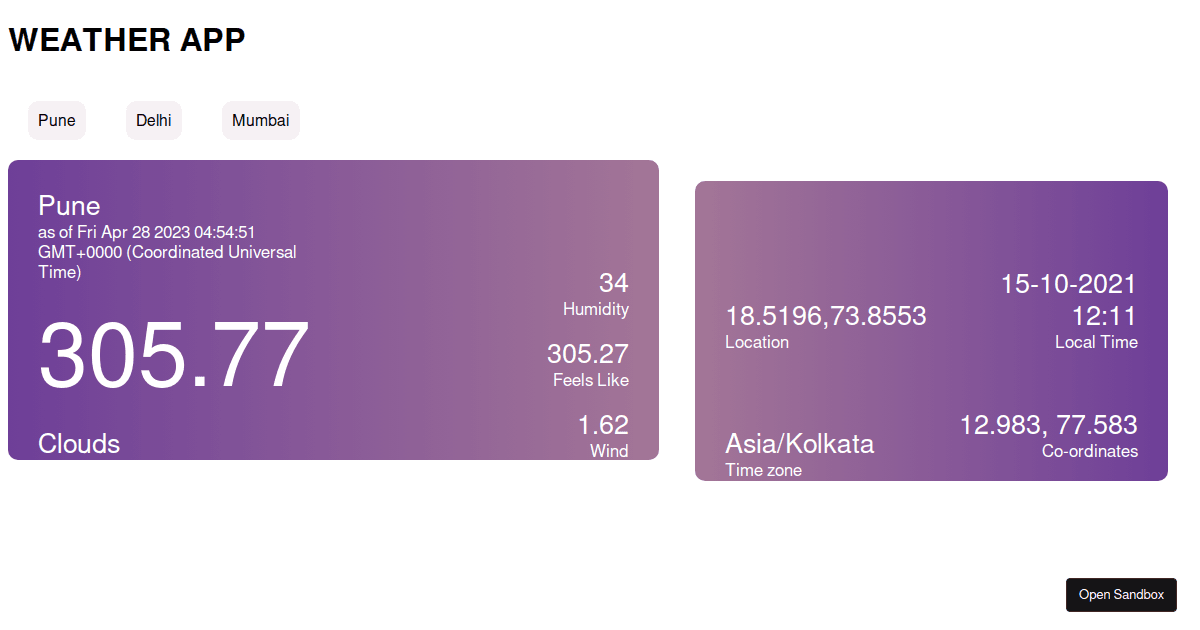Choose the Mumbai city button

coord(261,121)
